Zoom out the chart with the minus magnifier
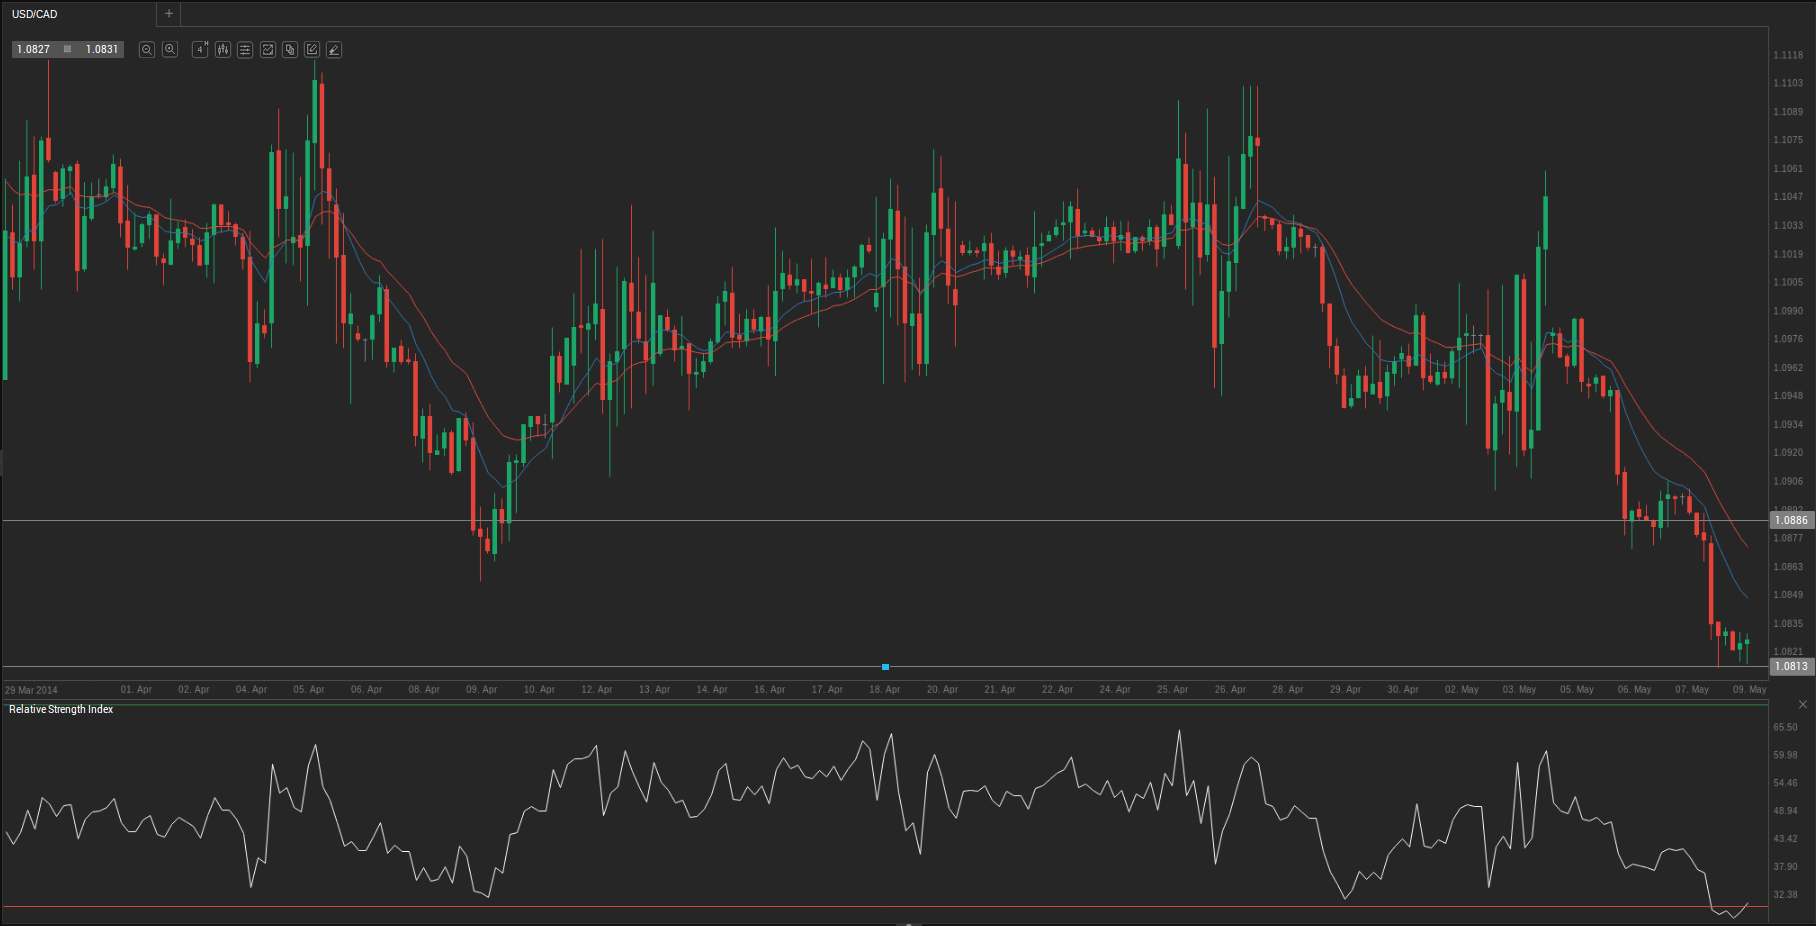 (147, 49)
